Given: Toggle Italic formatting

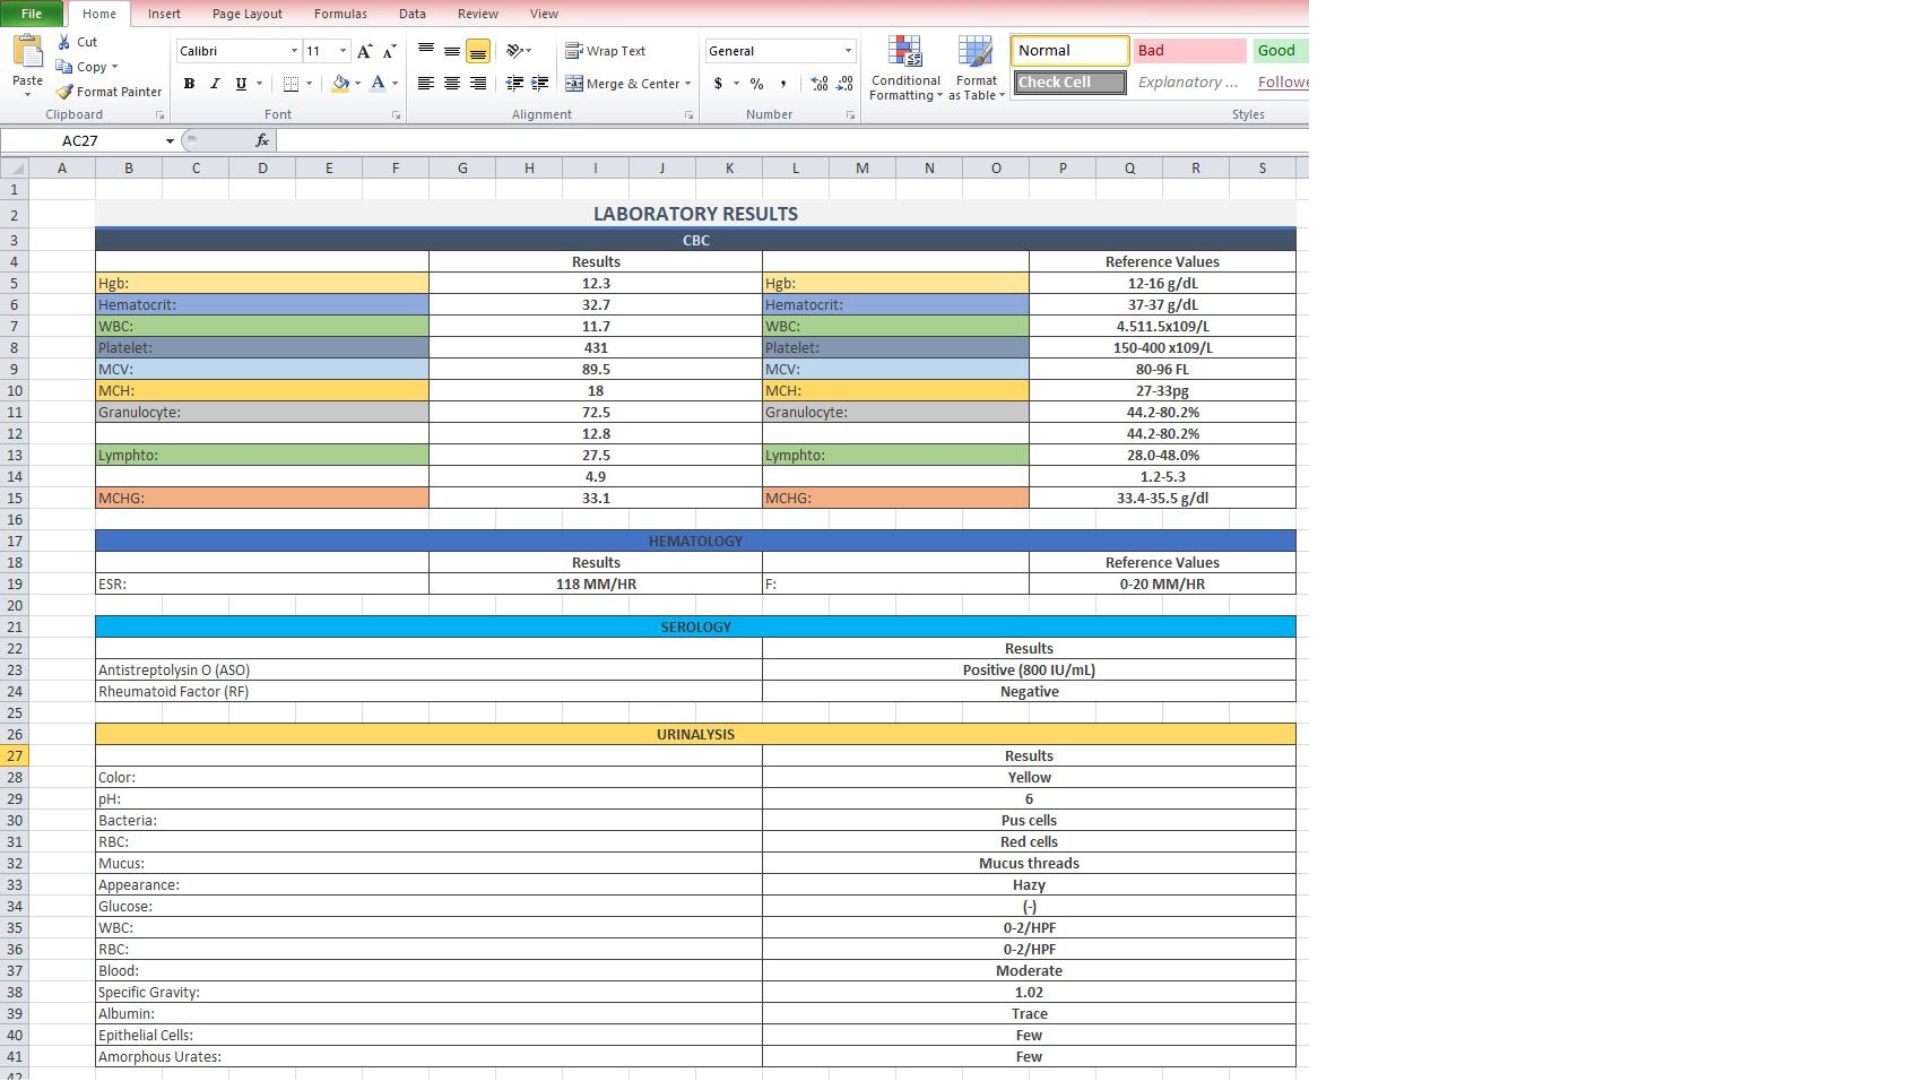Looking at the screenshot, I should [x=214, y=84].
